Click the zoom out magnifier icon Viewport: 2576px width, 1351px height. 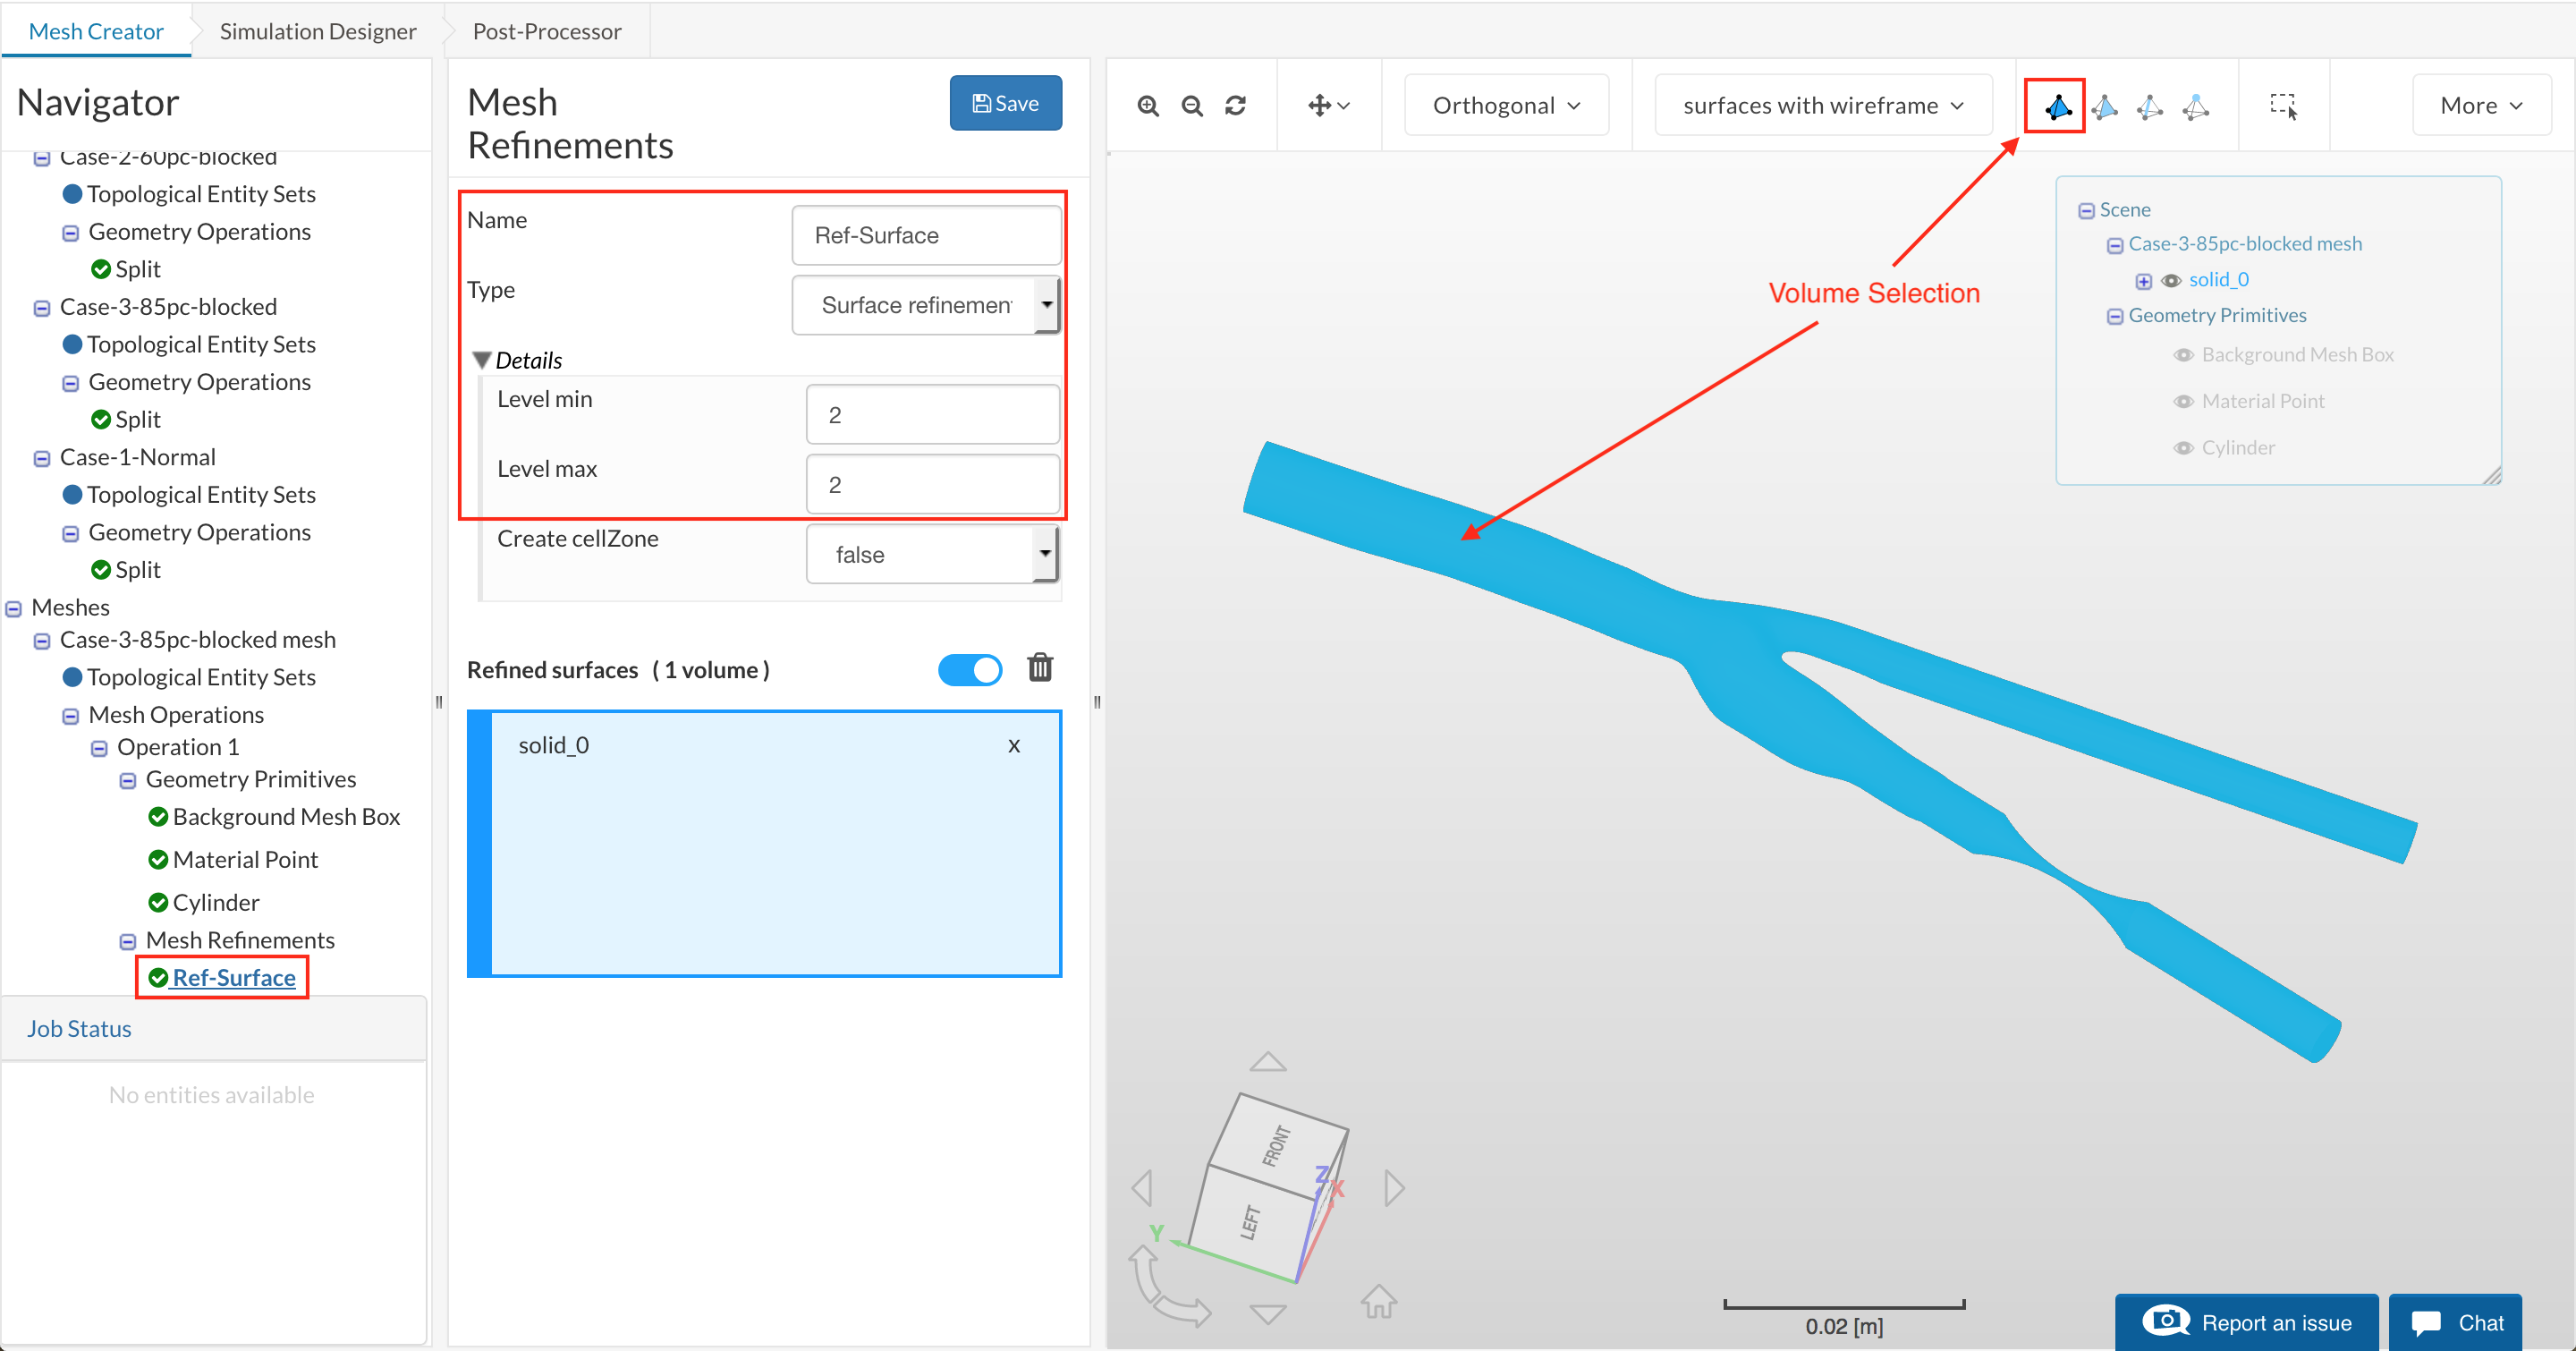click(1192, 106)
